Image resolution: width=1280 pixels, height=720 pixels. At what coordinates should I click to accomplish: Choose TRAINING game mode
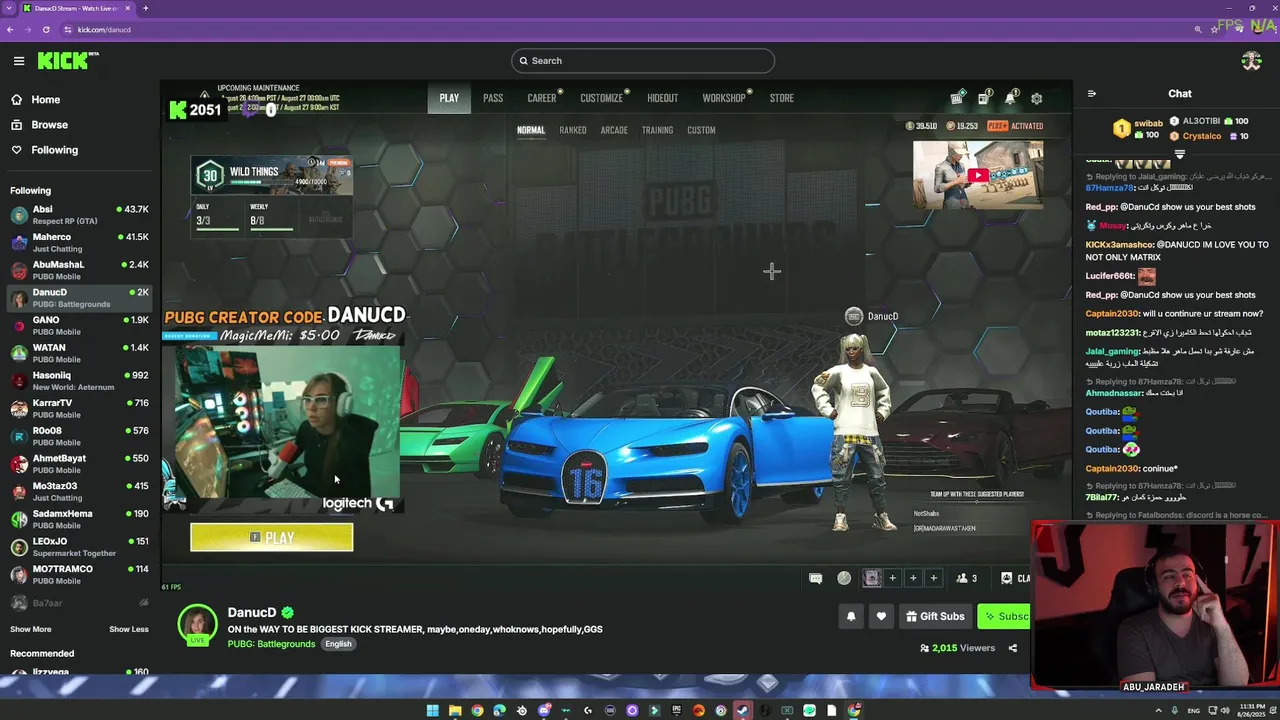[657, 130]
